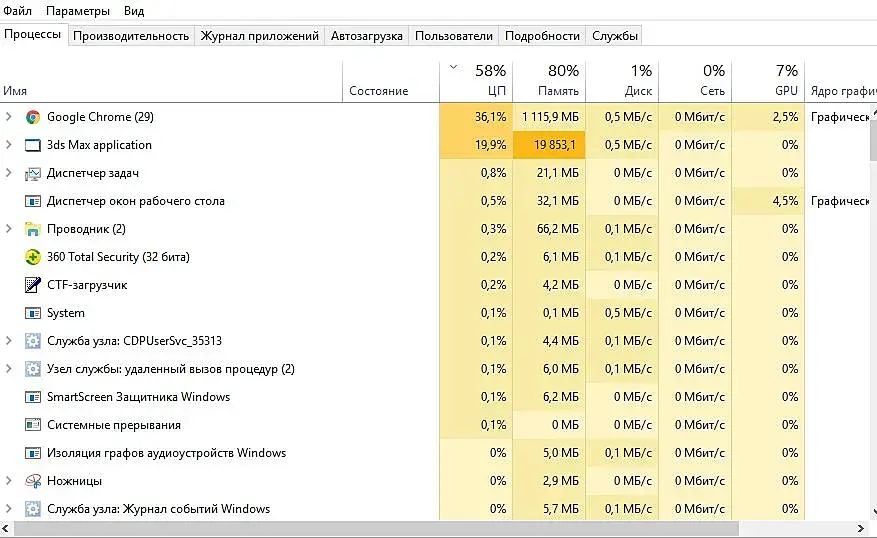Click the SmartScreen Защитника Windows icon

pos(33,397)
